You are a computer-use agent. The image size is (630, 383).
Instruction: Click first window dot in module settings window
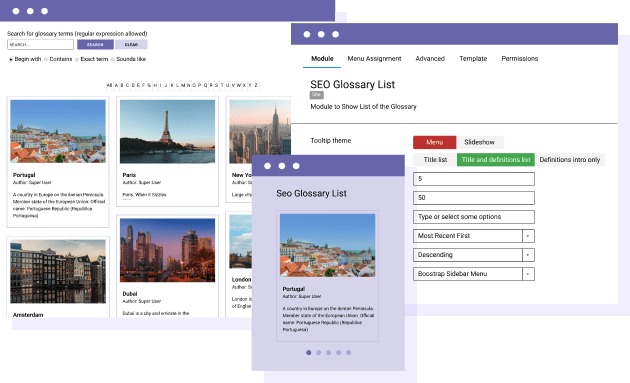307,34
